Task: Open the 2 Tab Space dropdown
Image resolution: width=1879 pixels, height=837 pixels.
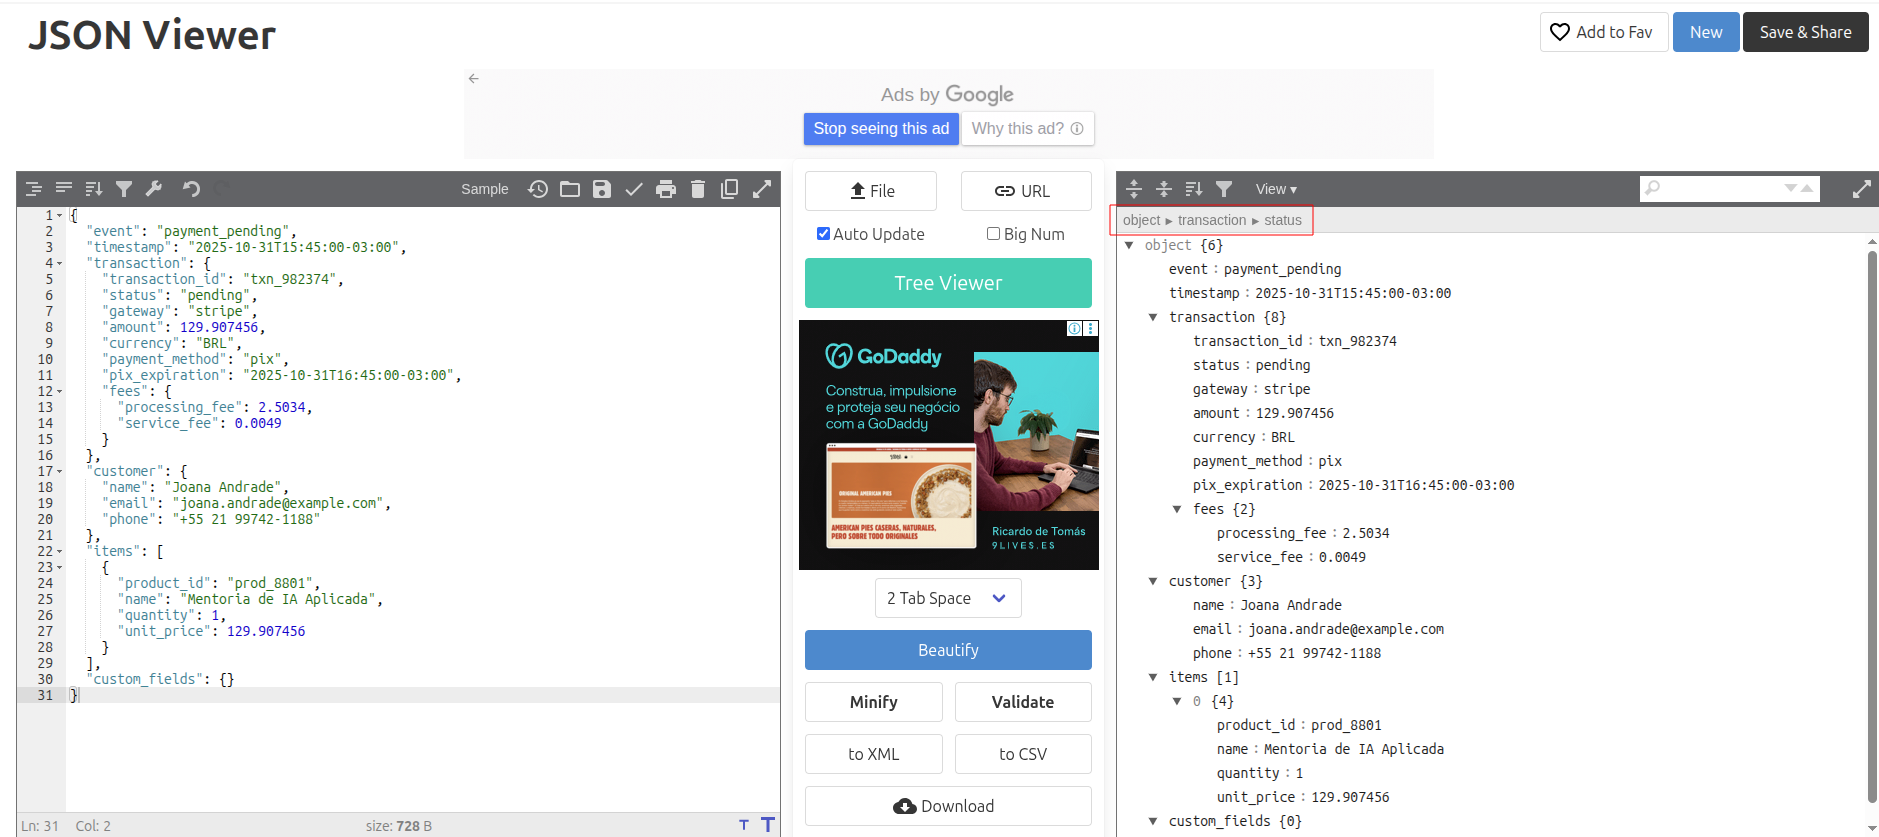Action: click(947, 598)
